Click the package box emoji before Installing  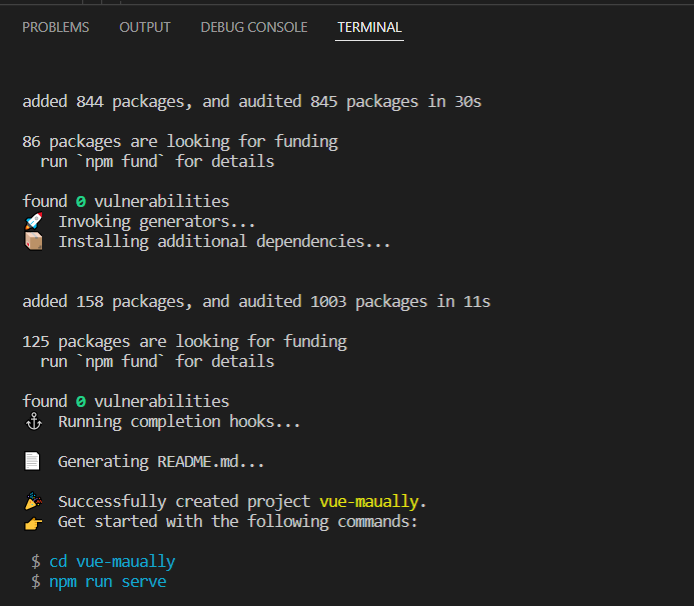34,241
